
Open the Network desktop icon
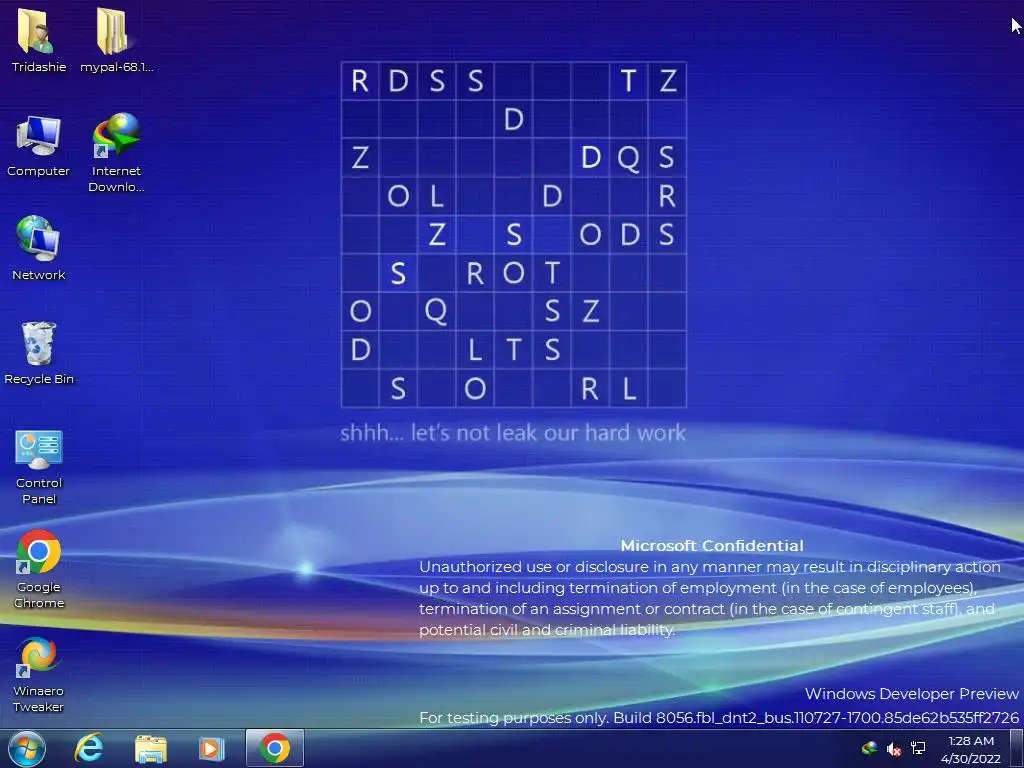(39, 248)
